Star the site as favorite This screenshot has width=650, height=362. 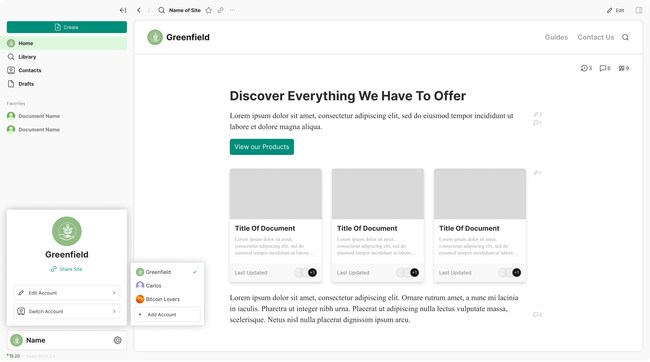(x=209, y=10)
